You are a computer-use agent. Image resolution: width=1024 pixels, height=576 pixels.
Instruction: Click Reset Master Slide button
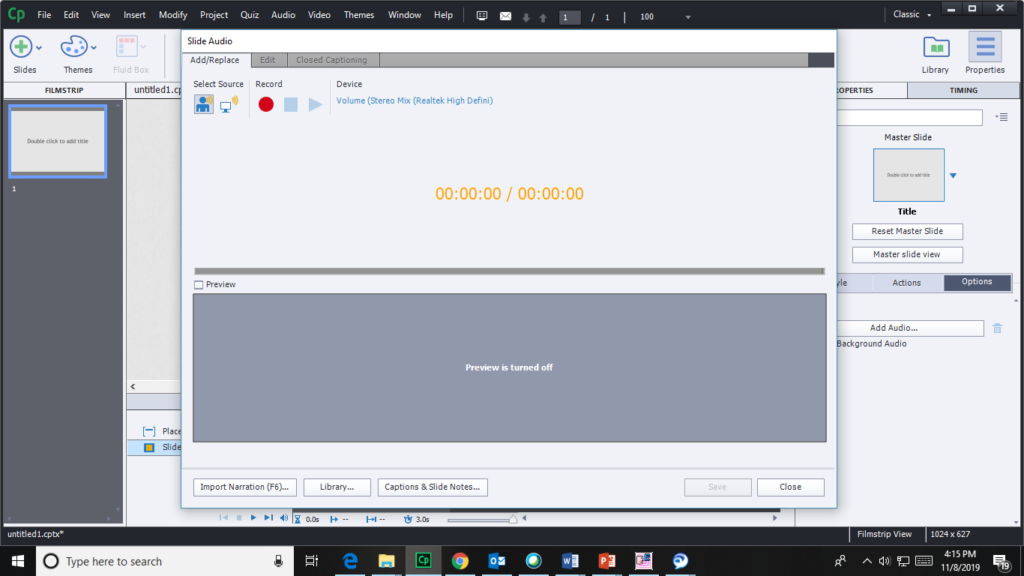(x=907, y=231)
